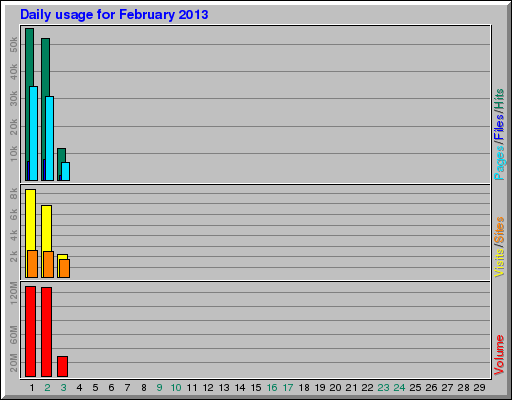512x400 pixels.
Task: Click day '27' on the x-axis
Action: 447,388
